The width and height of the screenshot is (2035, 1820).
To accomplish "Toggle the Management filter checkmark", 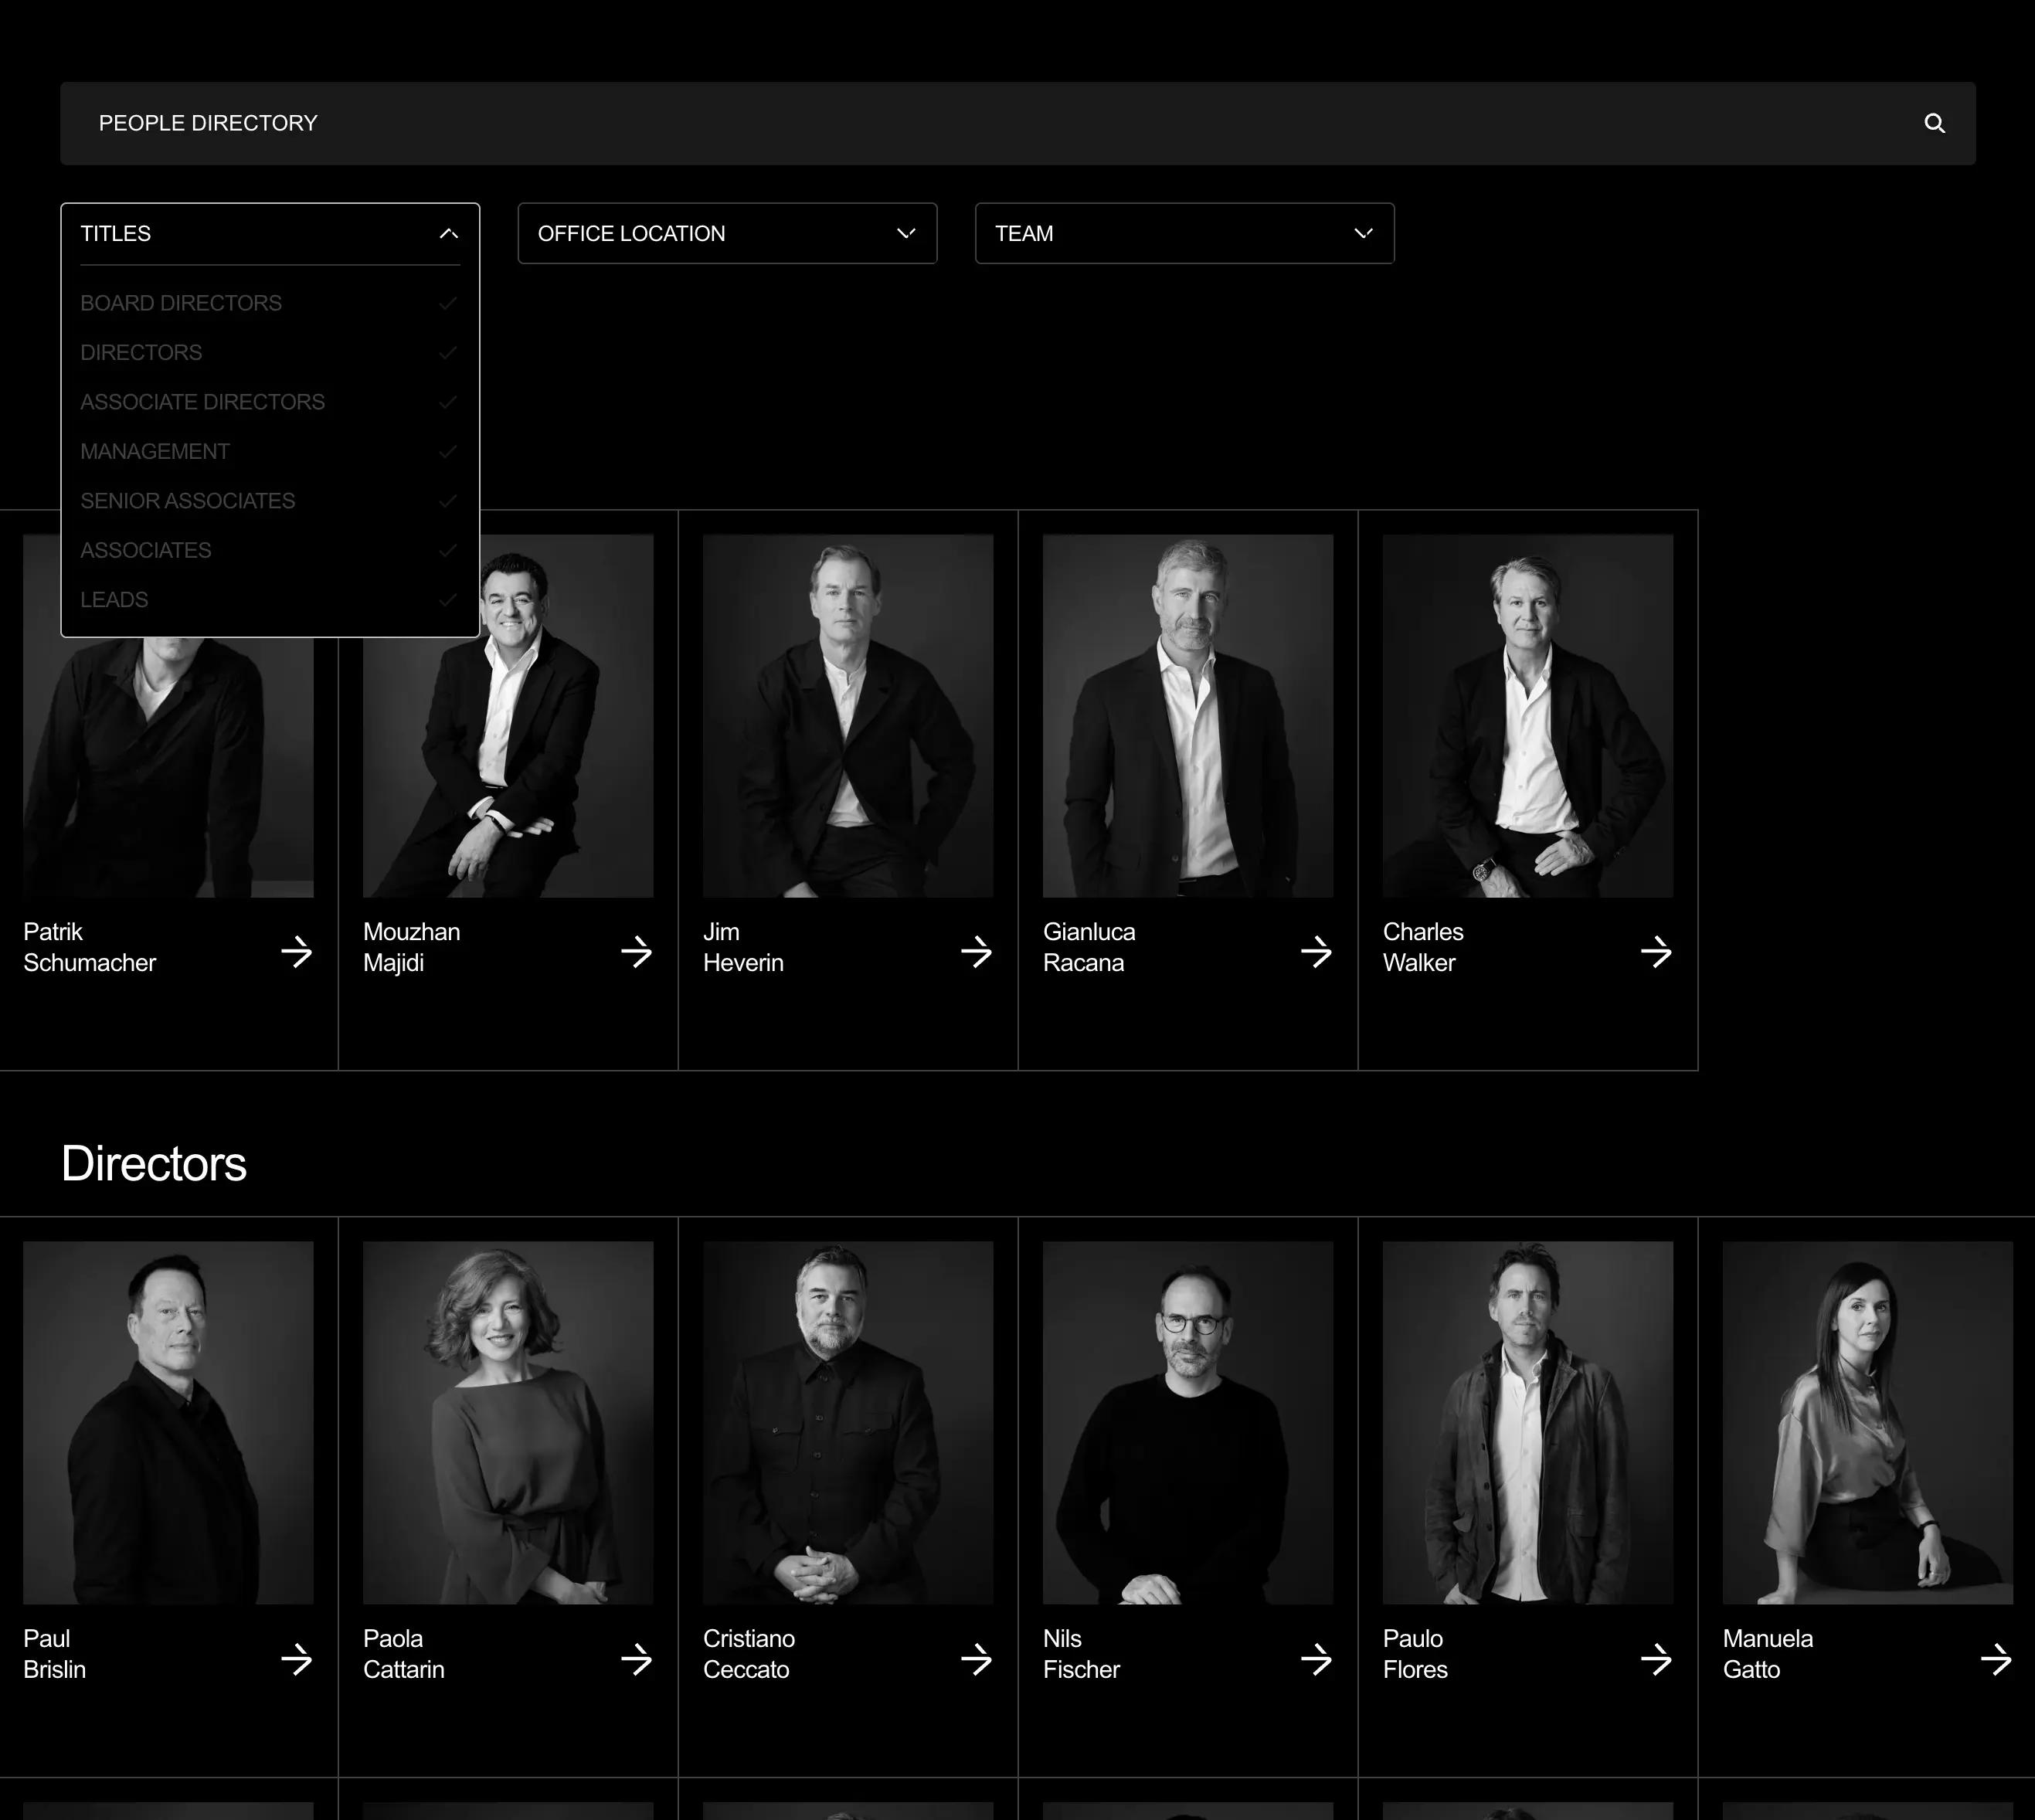I will [448, 451].
